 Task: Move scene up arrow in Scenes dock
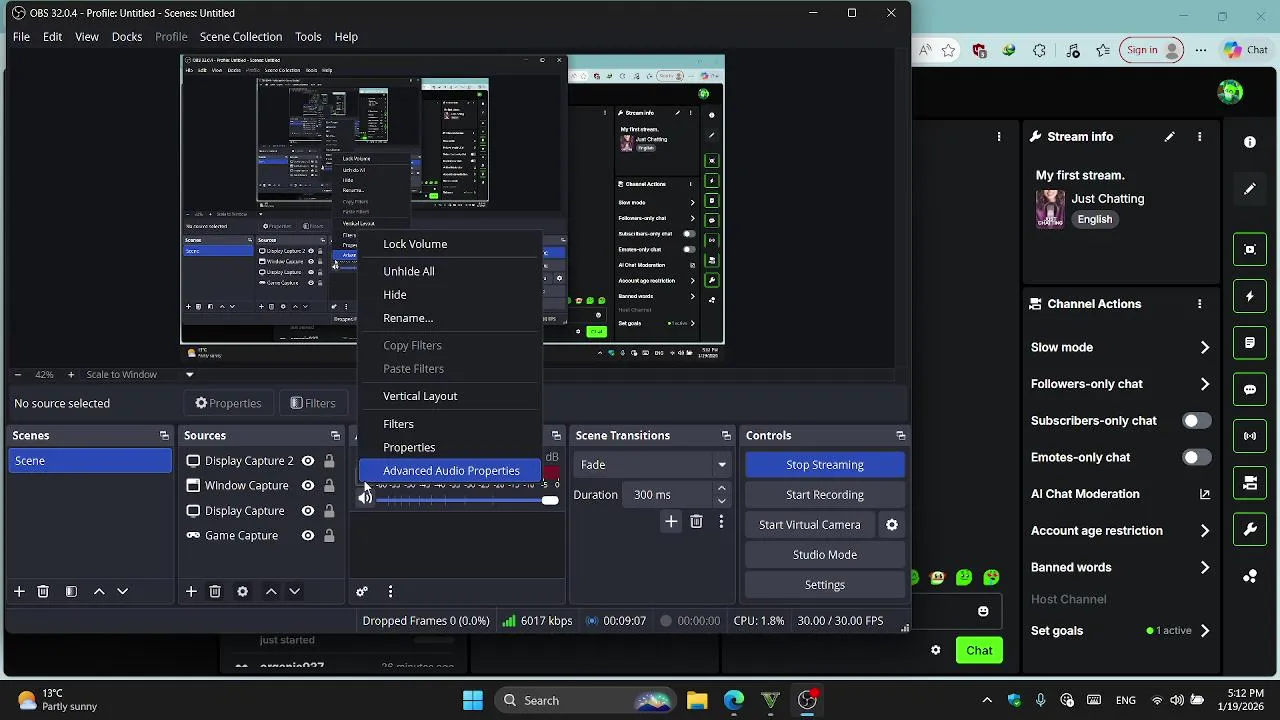click(x=99, y=591)
